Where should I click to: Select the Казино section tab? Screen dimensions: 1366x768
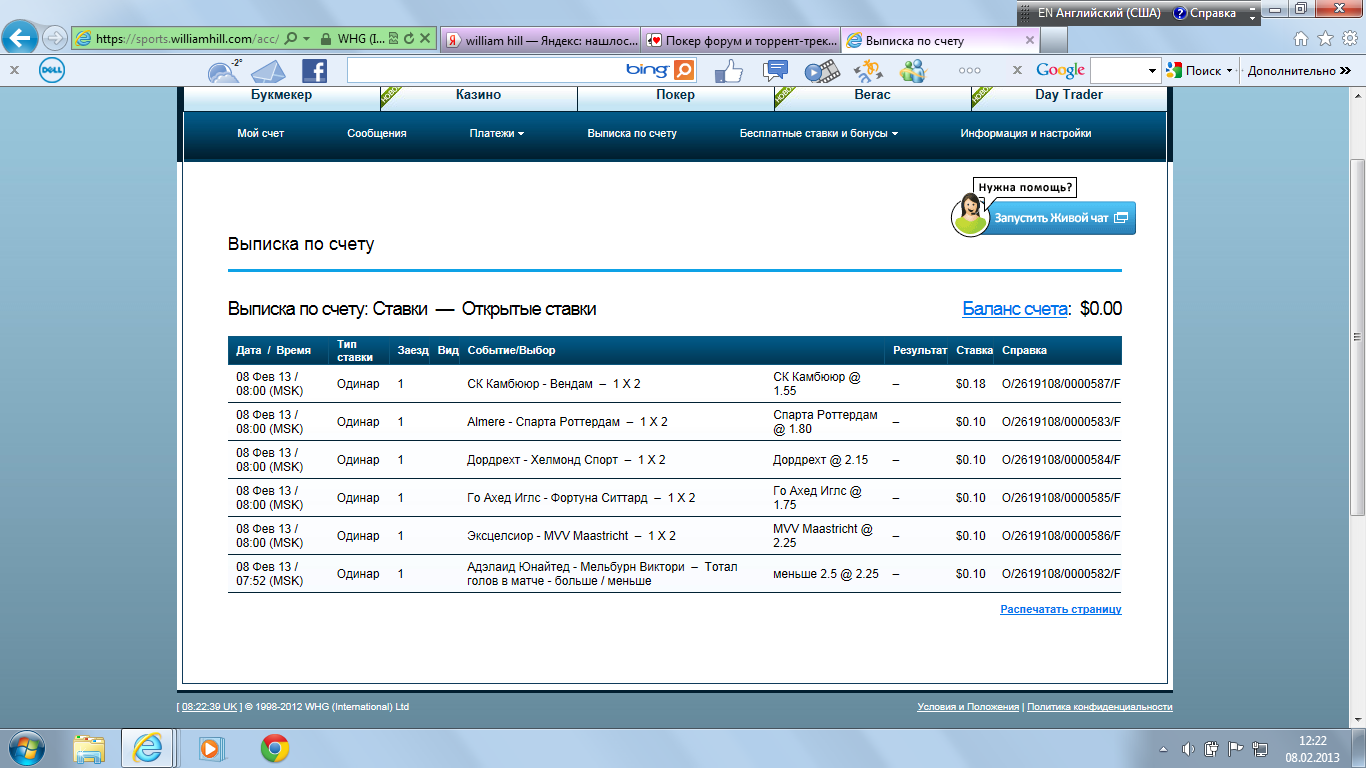(477, 95)
